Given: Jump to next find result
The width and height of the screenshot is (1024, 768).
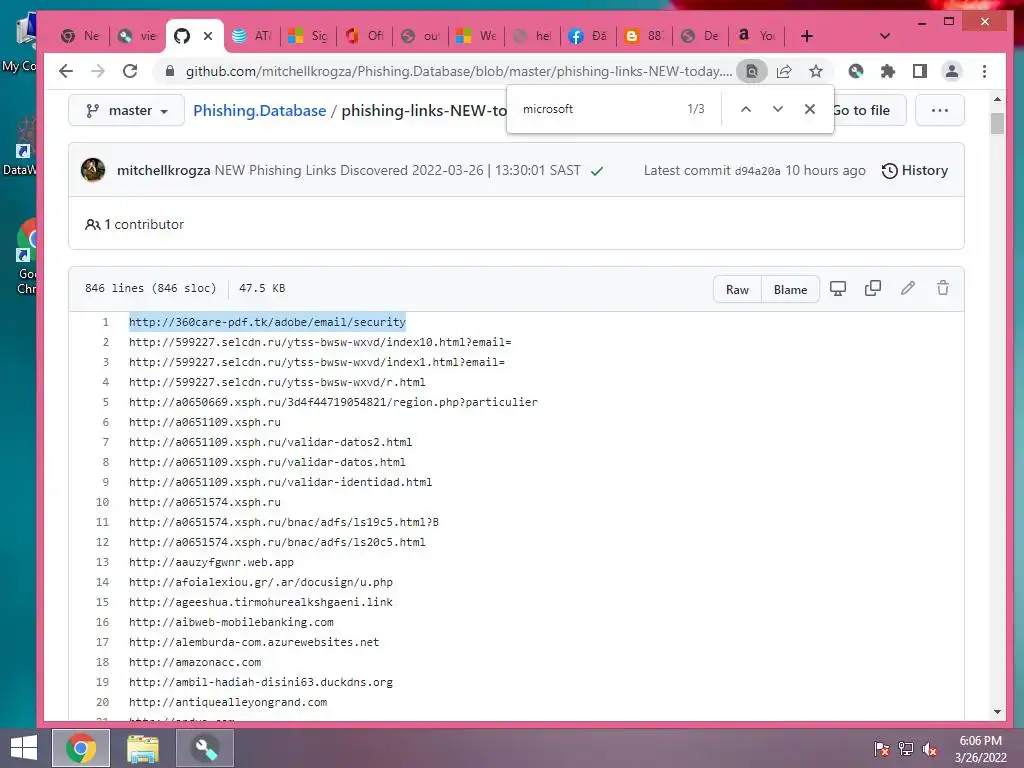Looking at the screenshot, I should tap(778, 109).
